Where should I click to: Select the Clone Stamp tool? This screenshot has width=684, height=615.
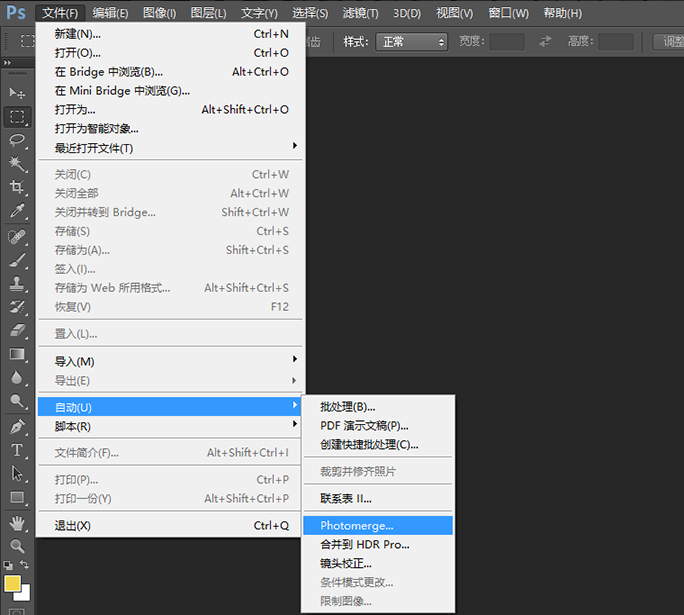[x=17, y=284]
